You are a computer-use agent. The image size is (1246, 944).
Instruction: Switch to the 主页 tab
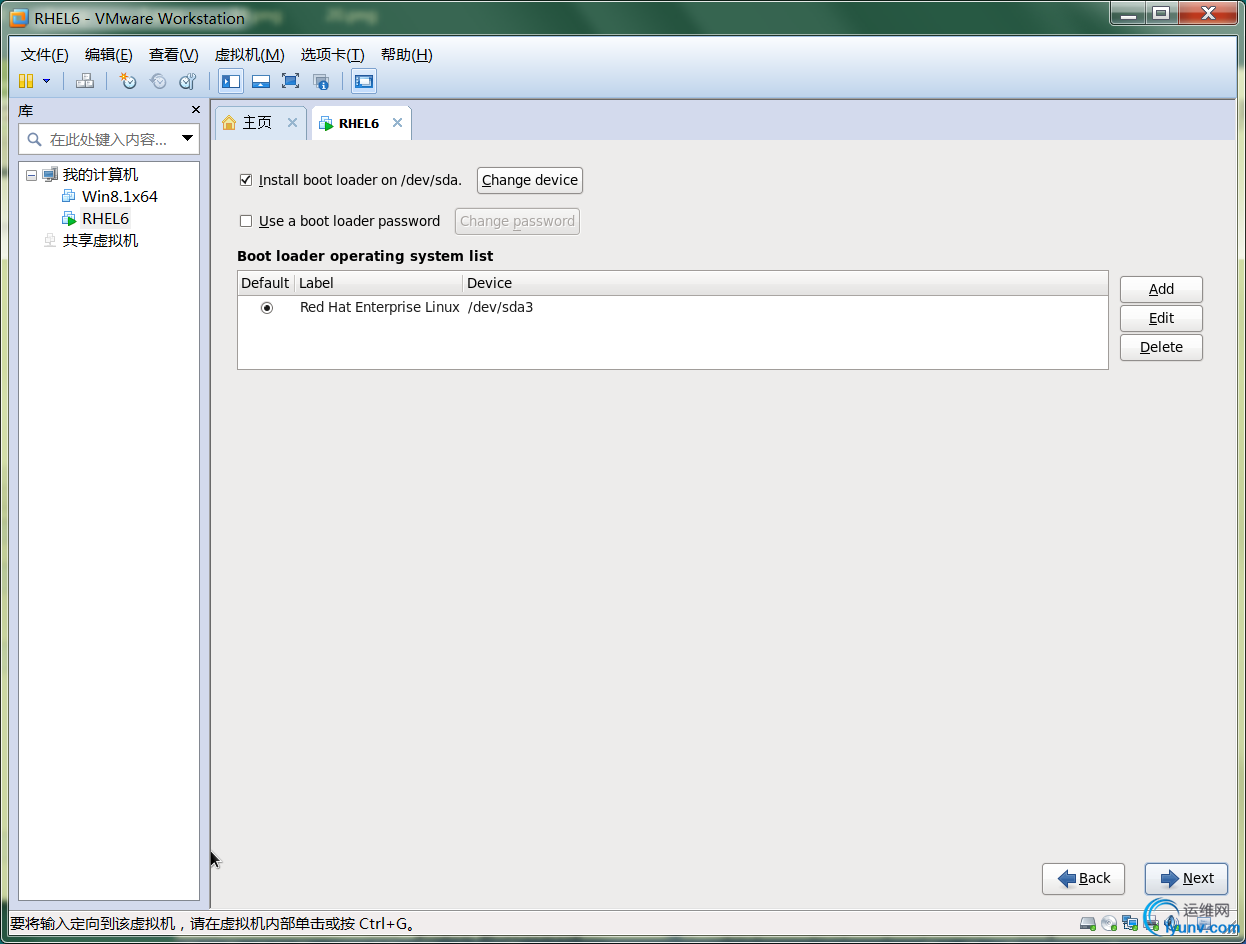tap(260, 123)
